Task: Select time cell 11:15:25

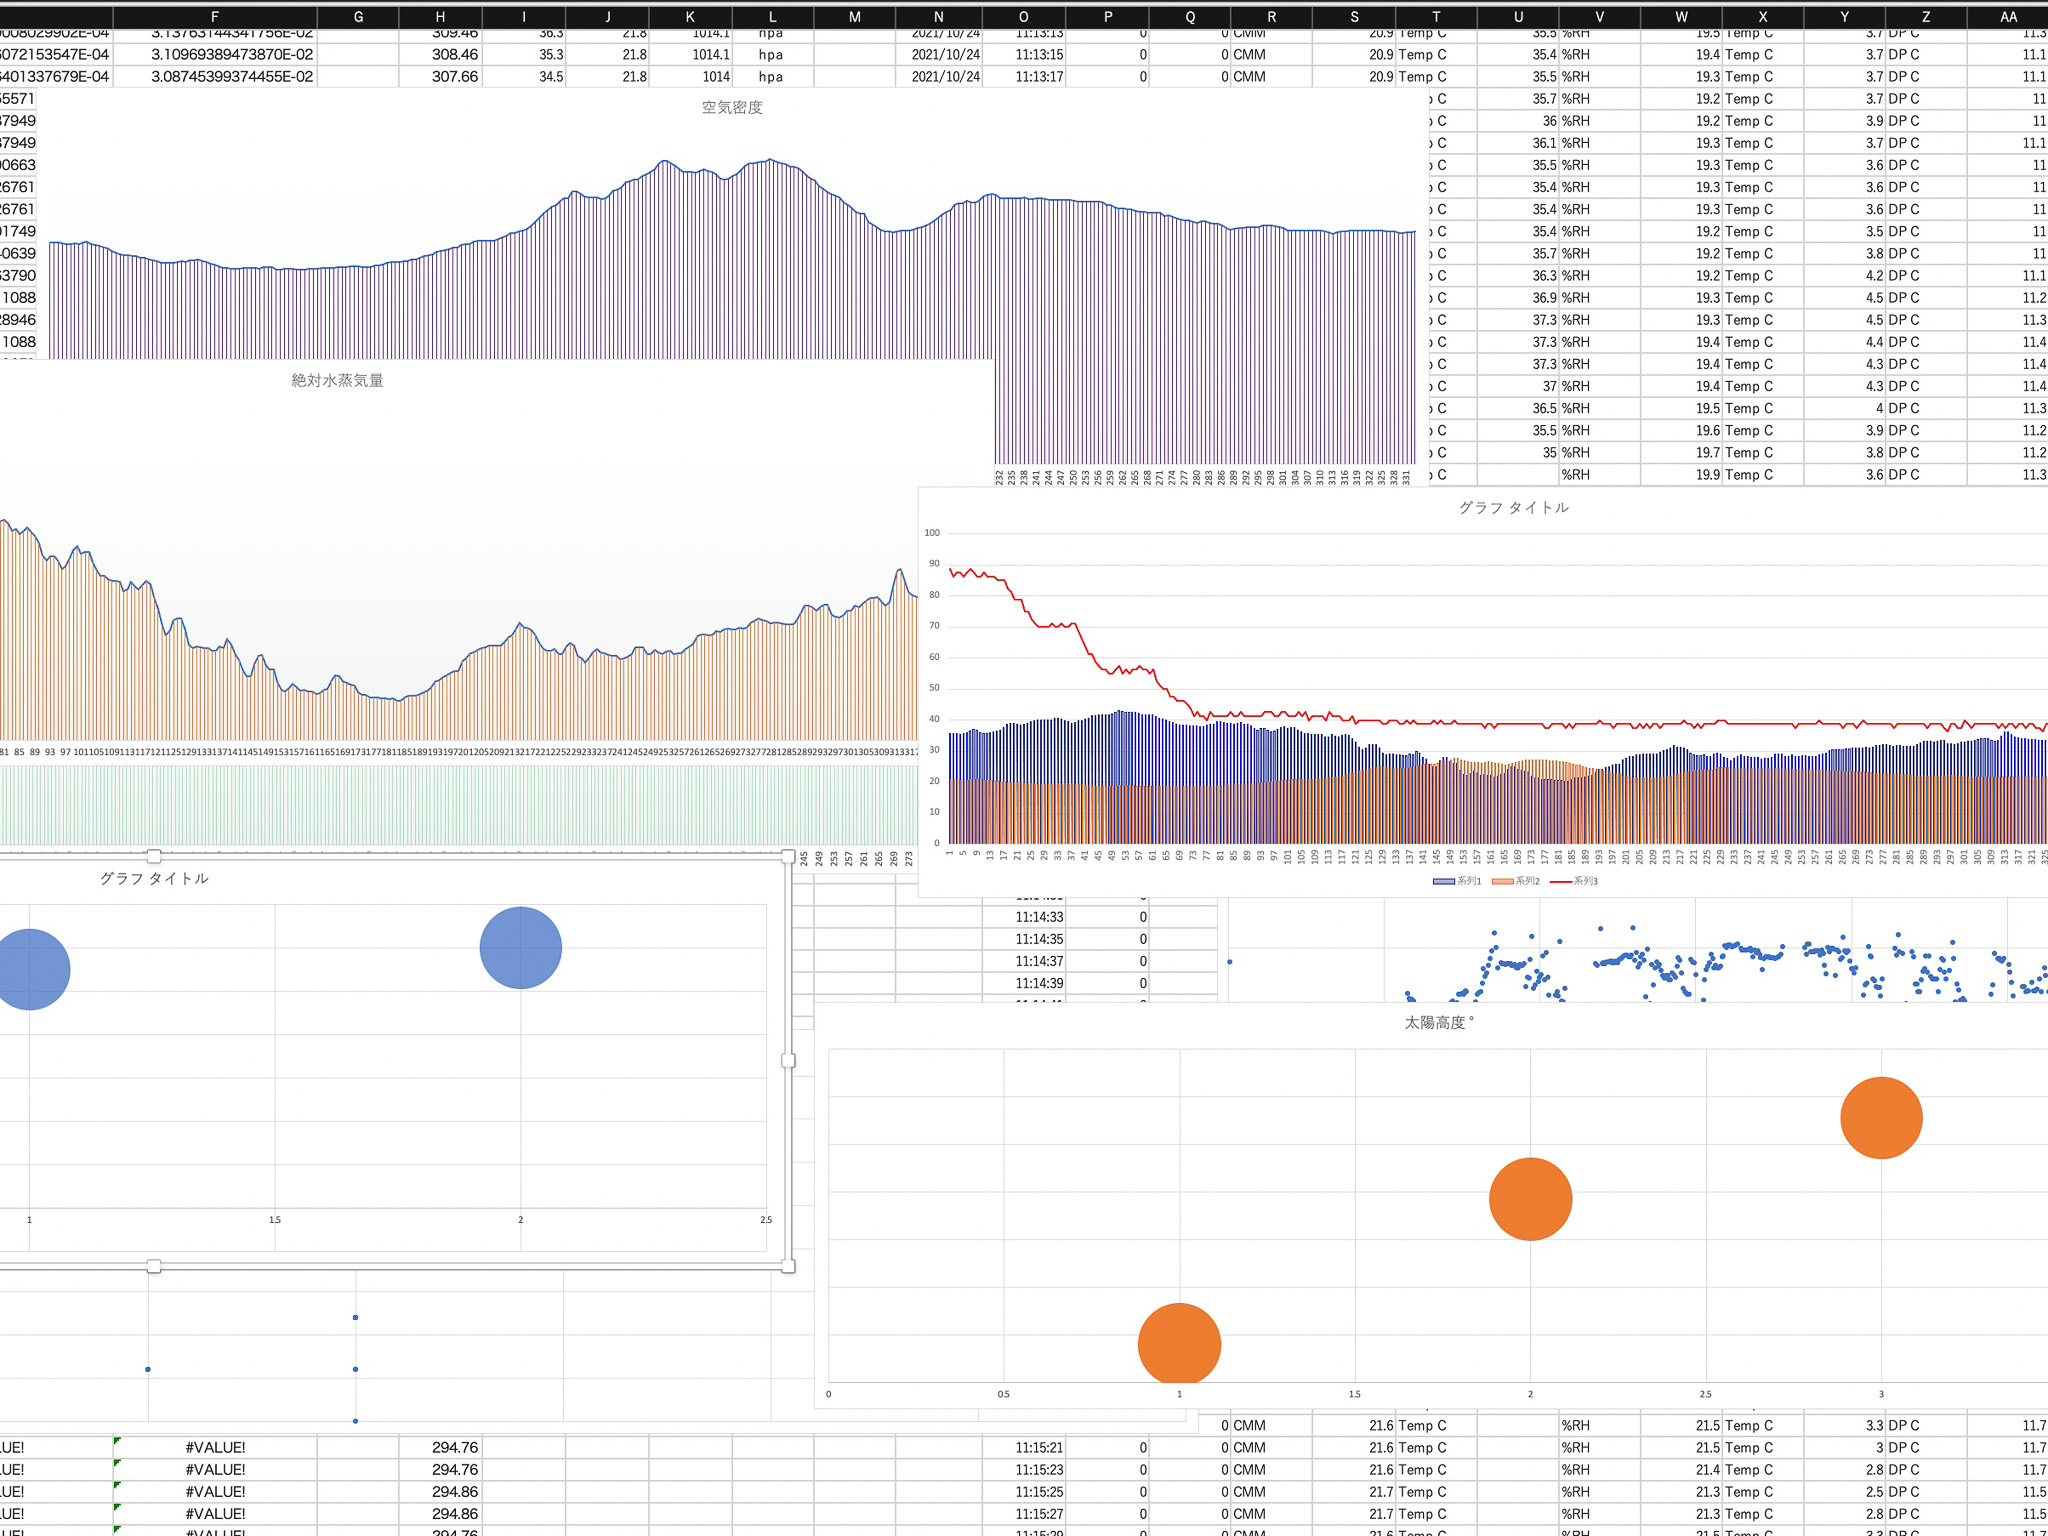Action: click(1023, 1491)
